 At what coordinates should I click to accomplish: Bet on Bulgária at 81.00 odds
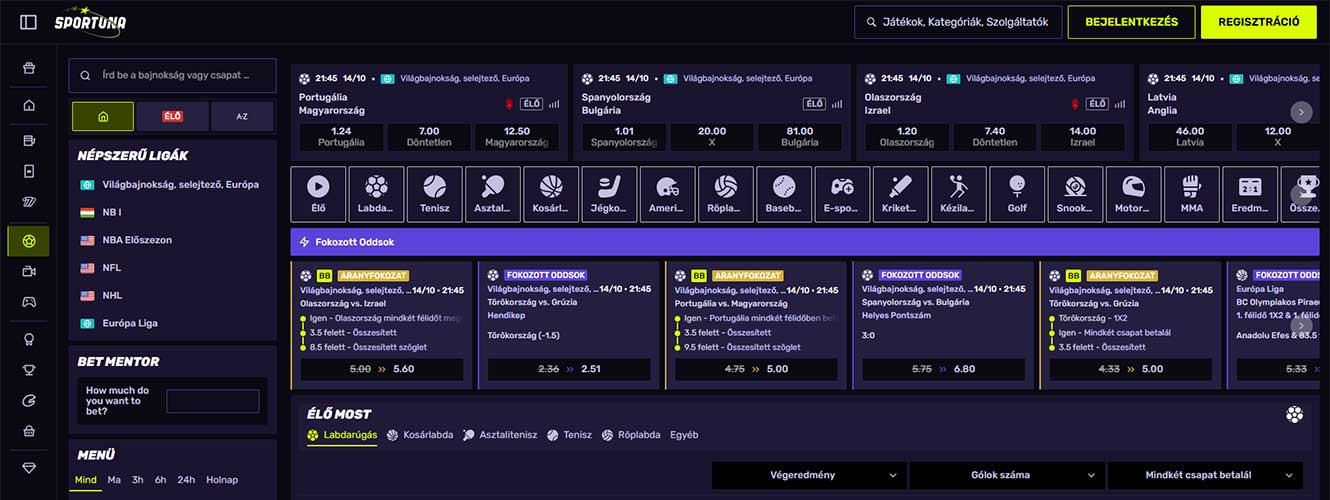pos(800,136)
